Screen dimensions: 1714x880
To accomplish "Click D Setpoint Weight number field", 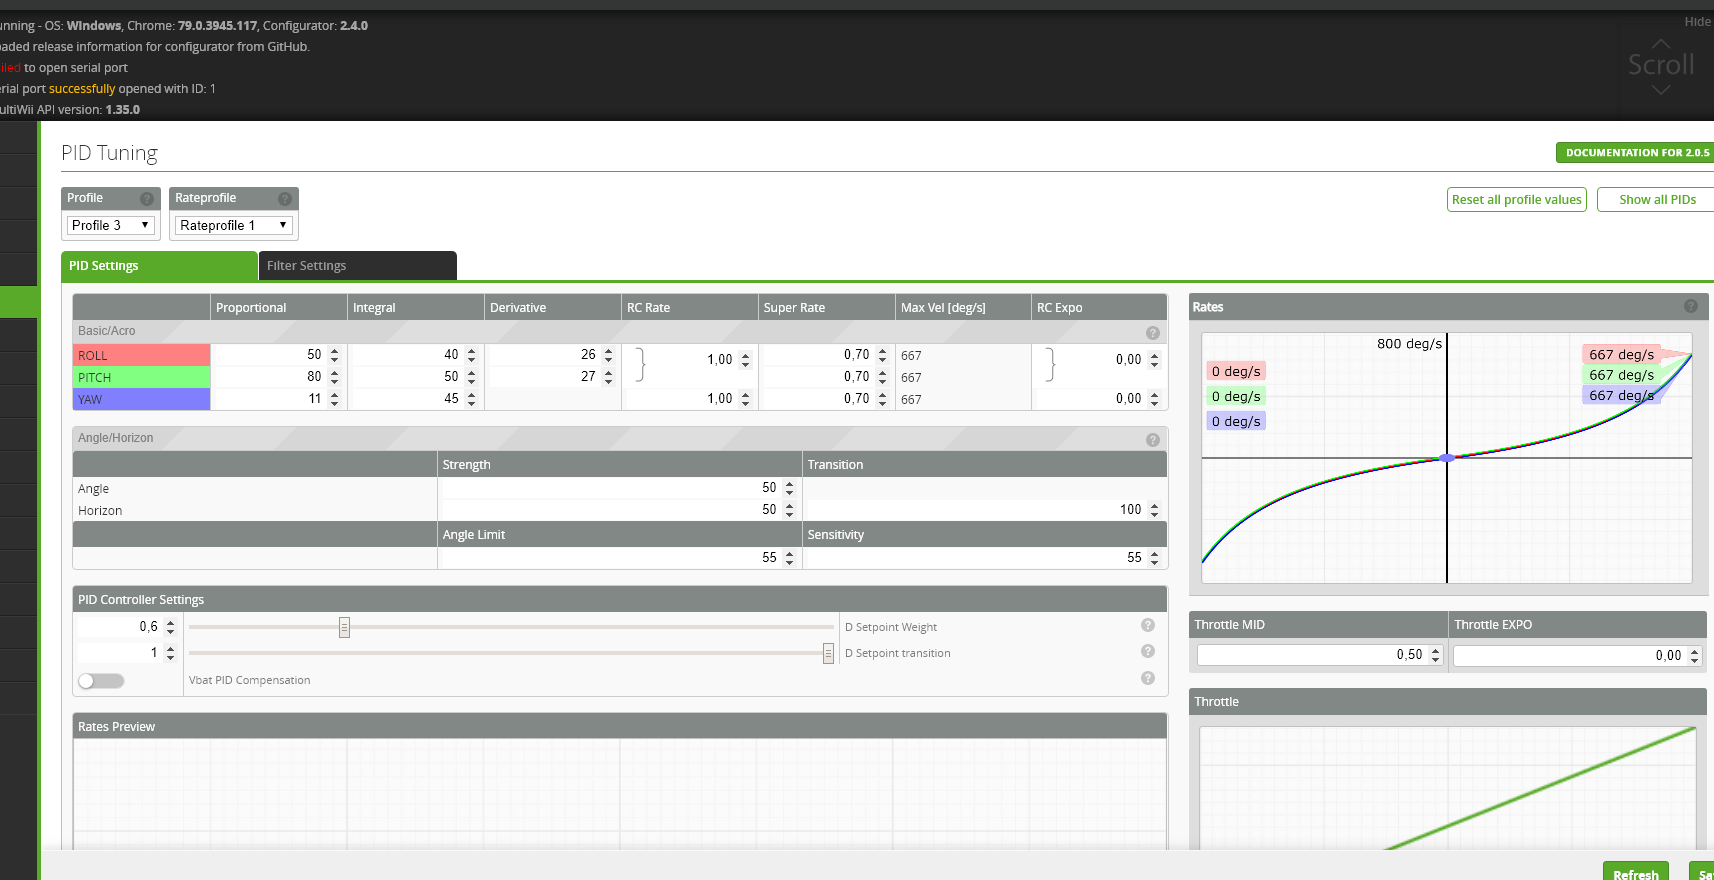I will (127, 627).
